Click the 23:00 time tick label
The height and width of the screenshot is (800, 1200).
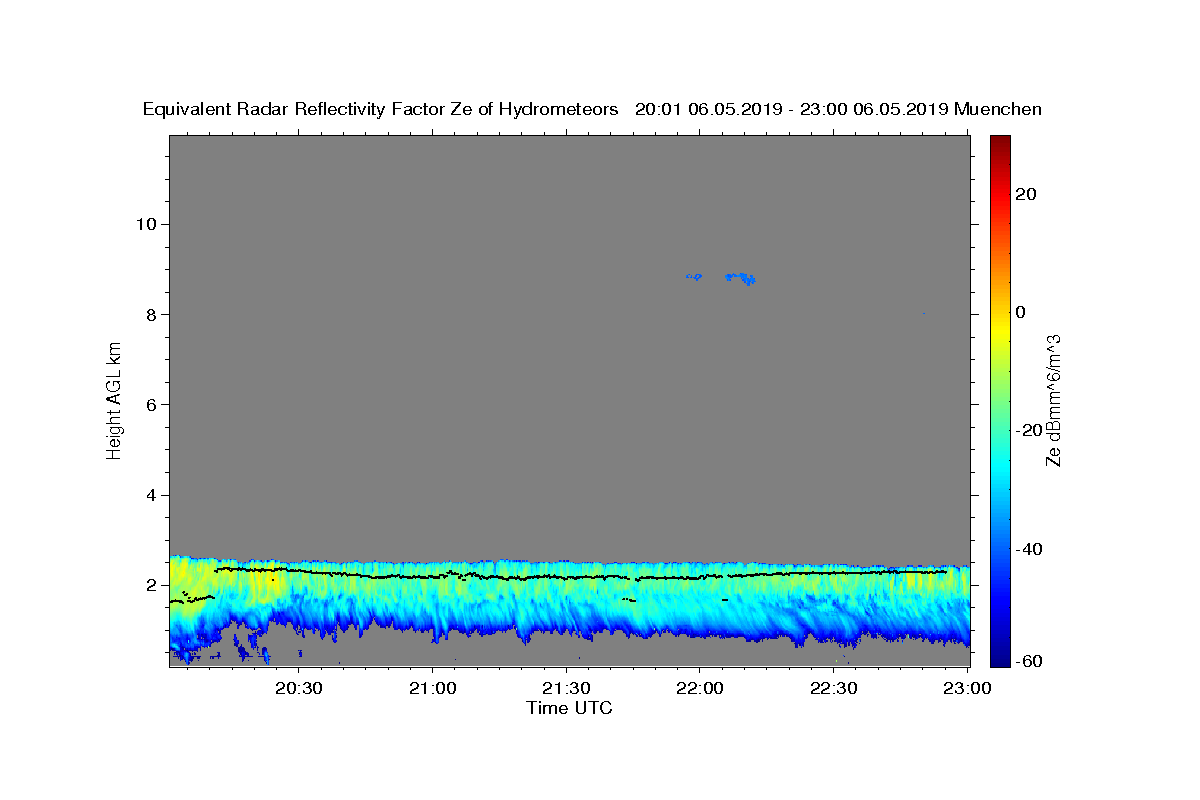click(x=967, y=689)
